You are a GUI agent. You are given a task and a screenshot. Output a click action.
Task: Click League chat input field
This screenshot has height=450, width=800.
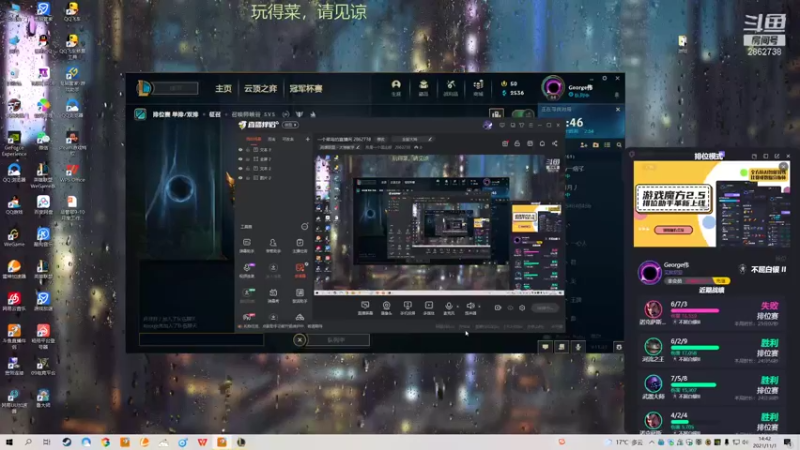(201, 339)
